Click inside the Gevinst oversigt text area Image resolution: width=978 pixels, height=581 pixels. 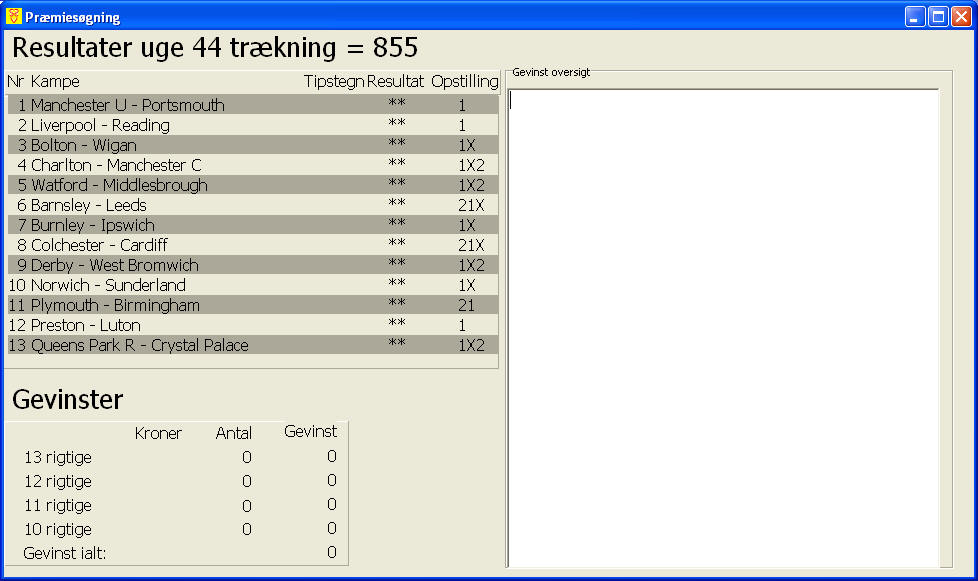724,328
